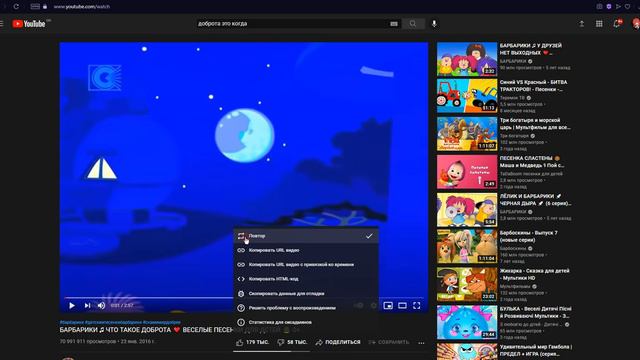This screenshot has width=640, height=360.
Task: Click the search magnifier button
Action: [413, 24]
